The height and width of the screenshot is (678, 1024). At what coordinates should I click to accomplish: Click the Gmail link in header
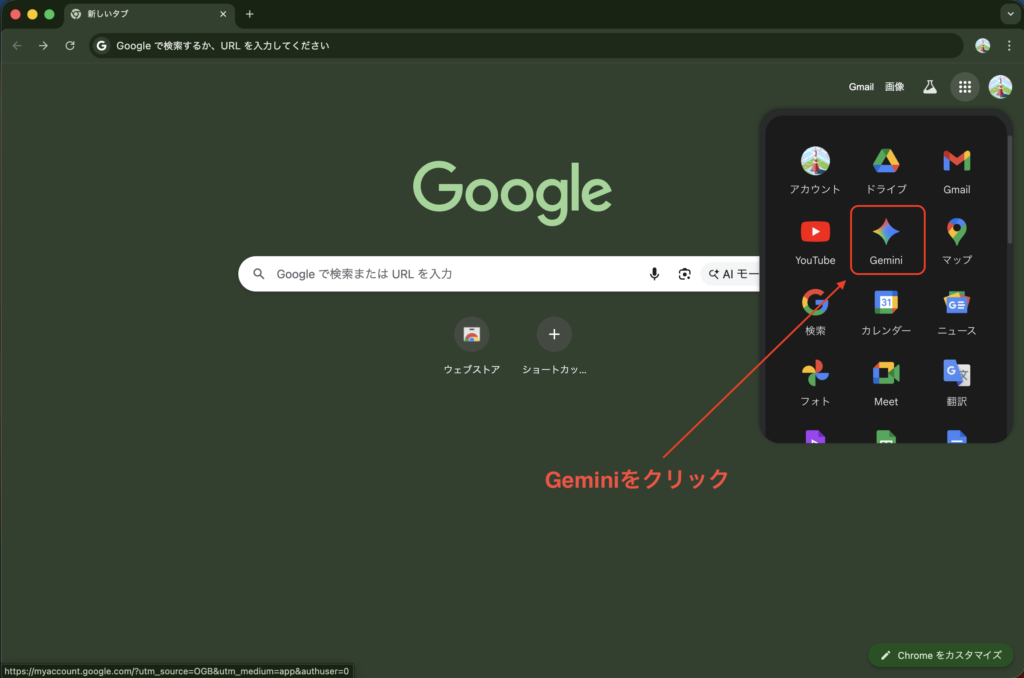(x=861, y=87)
